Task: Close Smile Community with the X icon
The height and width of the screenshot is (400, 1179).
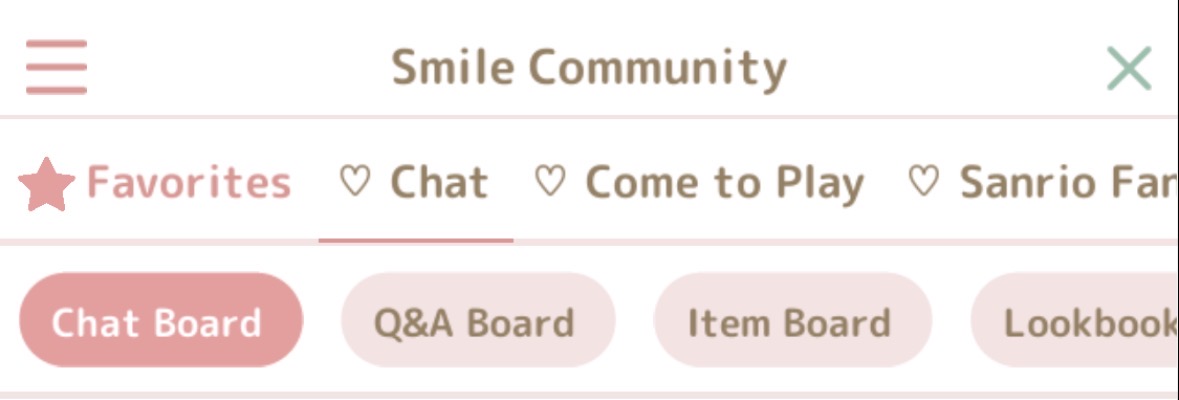Action: click(x=1129, y=69)
